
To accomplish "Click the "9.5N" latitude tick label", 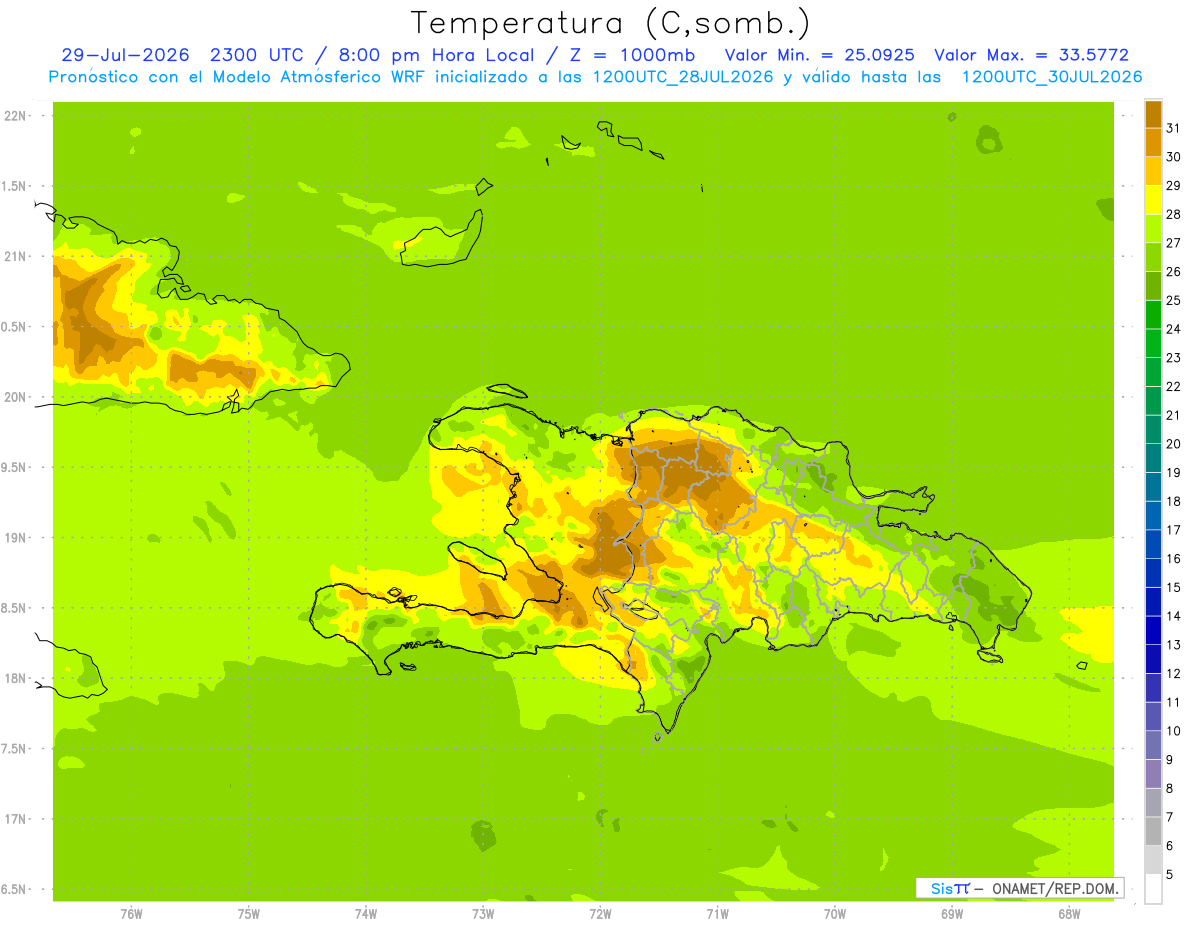I will [15, 467].
